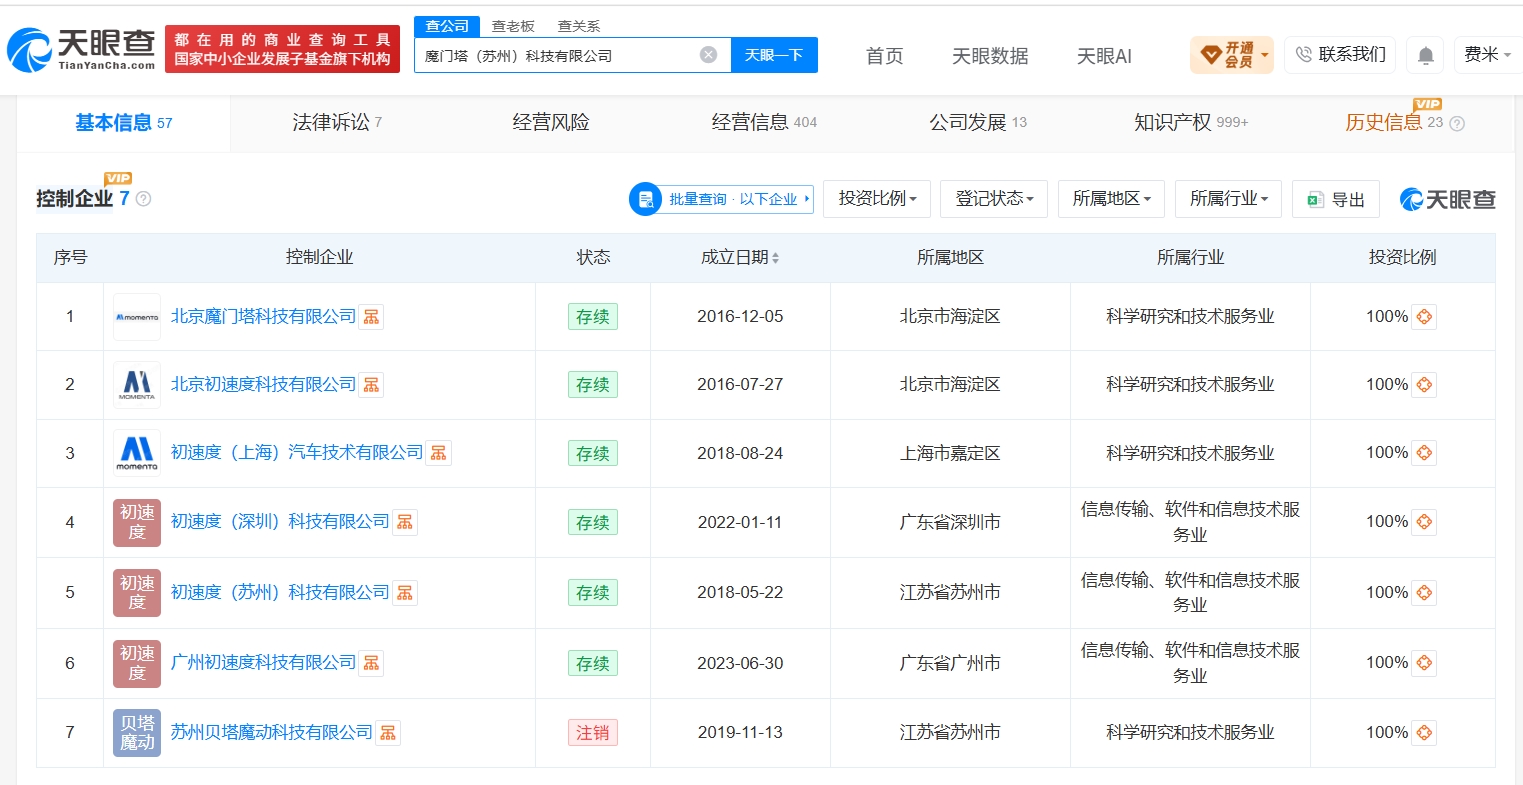Click date 2023-06-30 cell
This screenshot has height=785, width=1523.
(740, 663)
